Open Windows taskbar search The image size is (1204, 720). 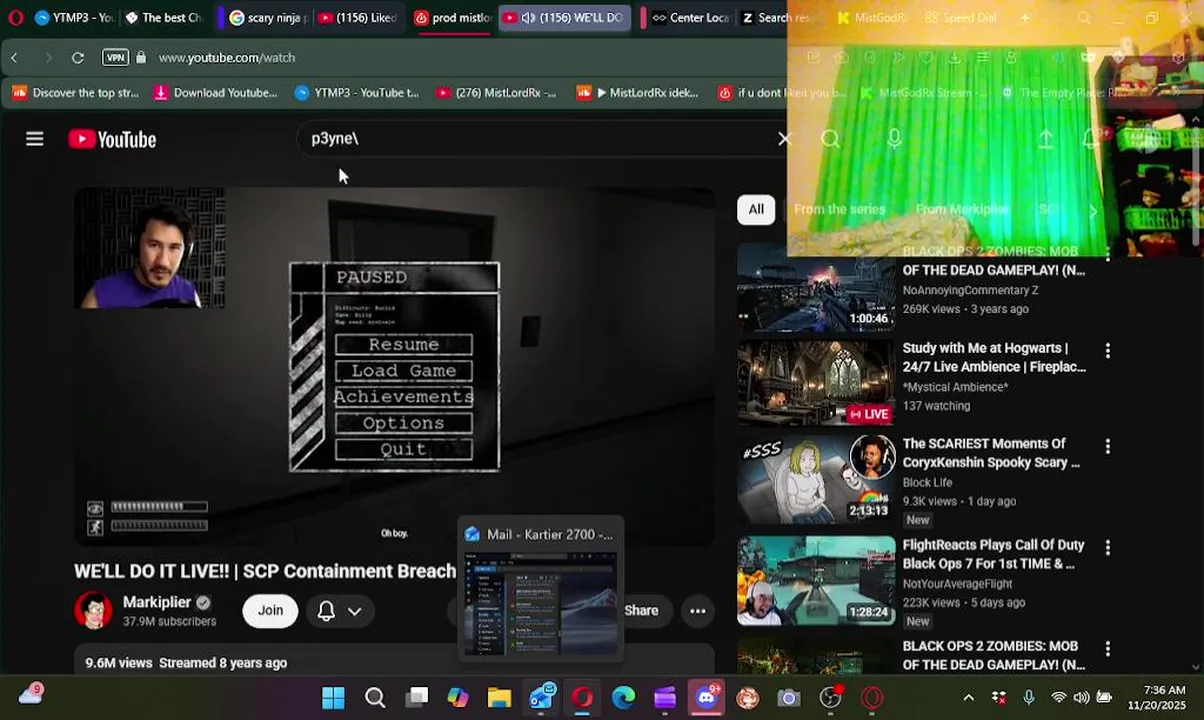pos(375,697)
